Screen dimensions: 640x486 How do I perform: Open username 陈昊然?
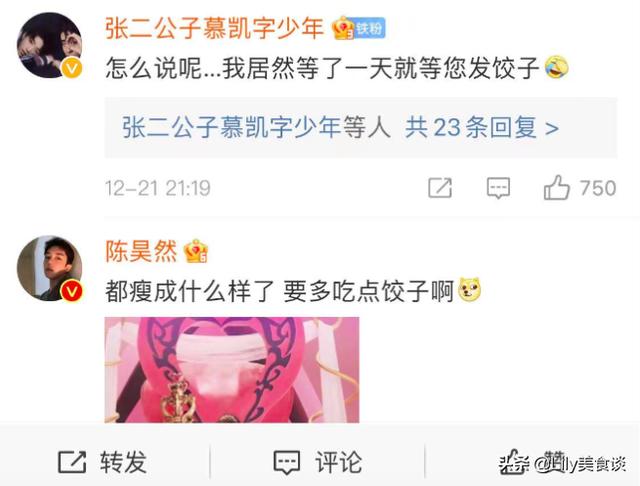[x=141, y=251]
